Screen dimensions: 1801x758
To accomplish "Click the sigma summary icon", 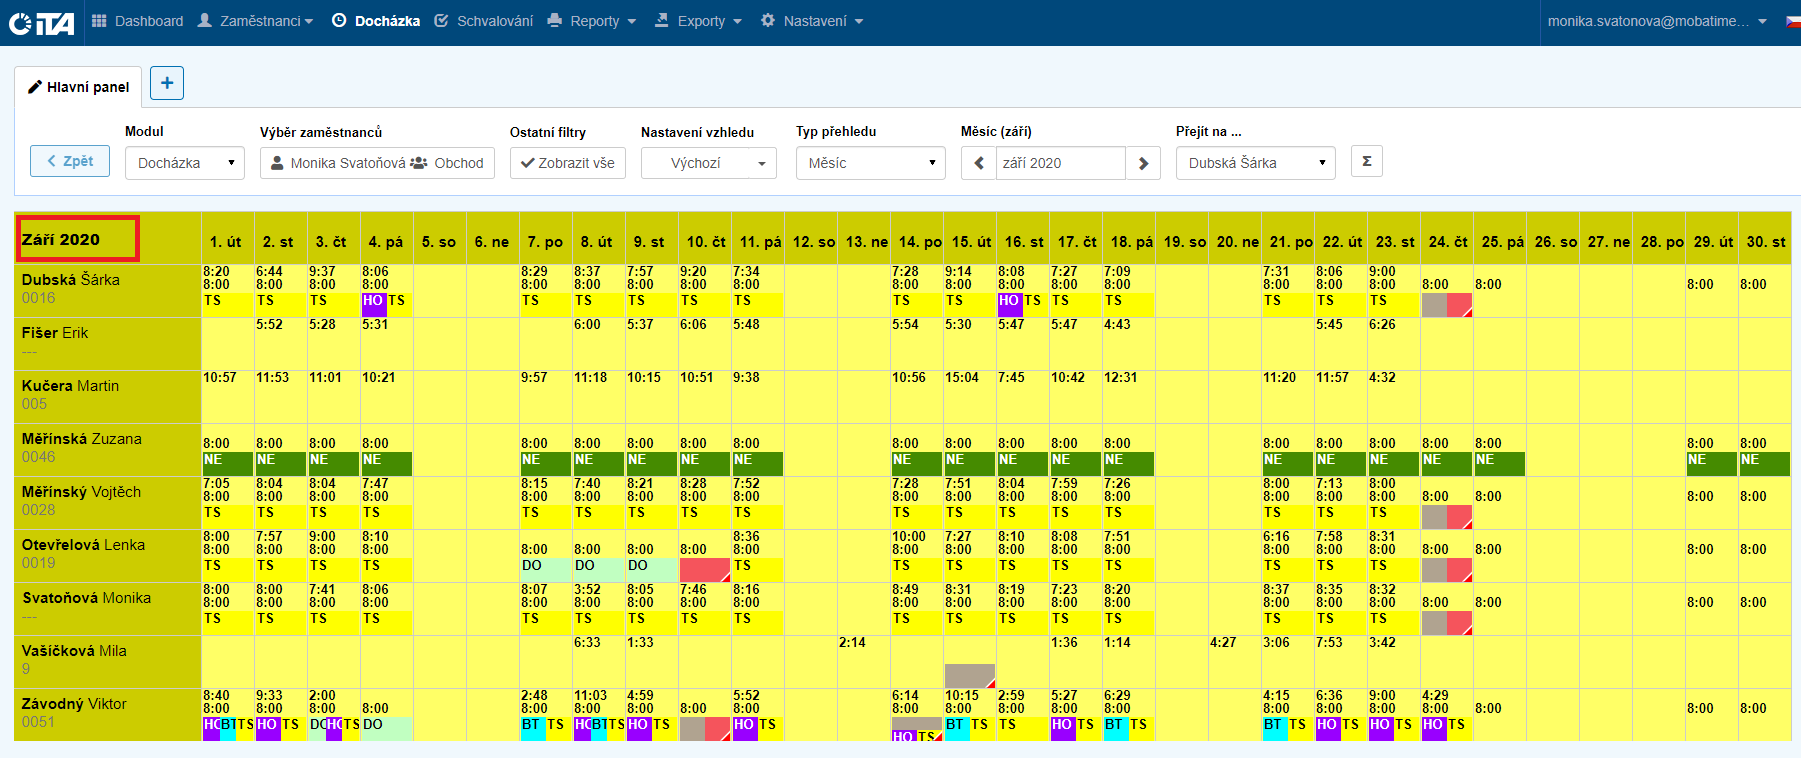I will pyautogui.click(x=1366, y=161).
